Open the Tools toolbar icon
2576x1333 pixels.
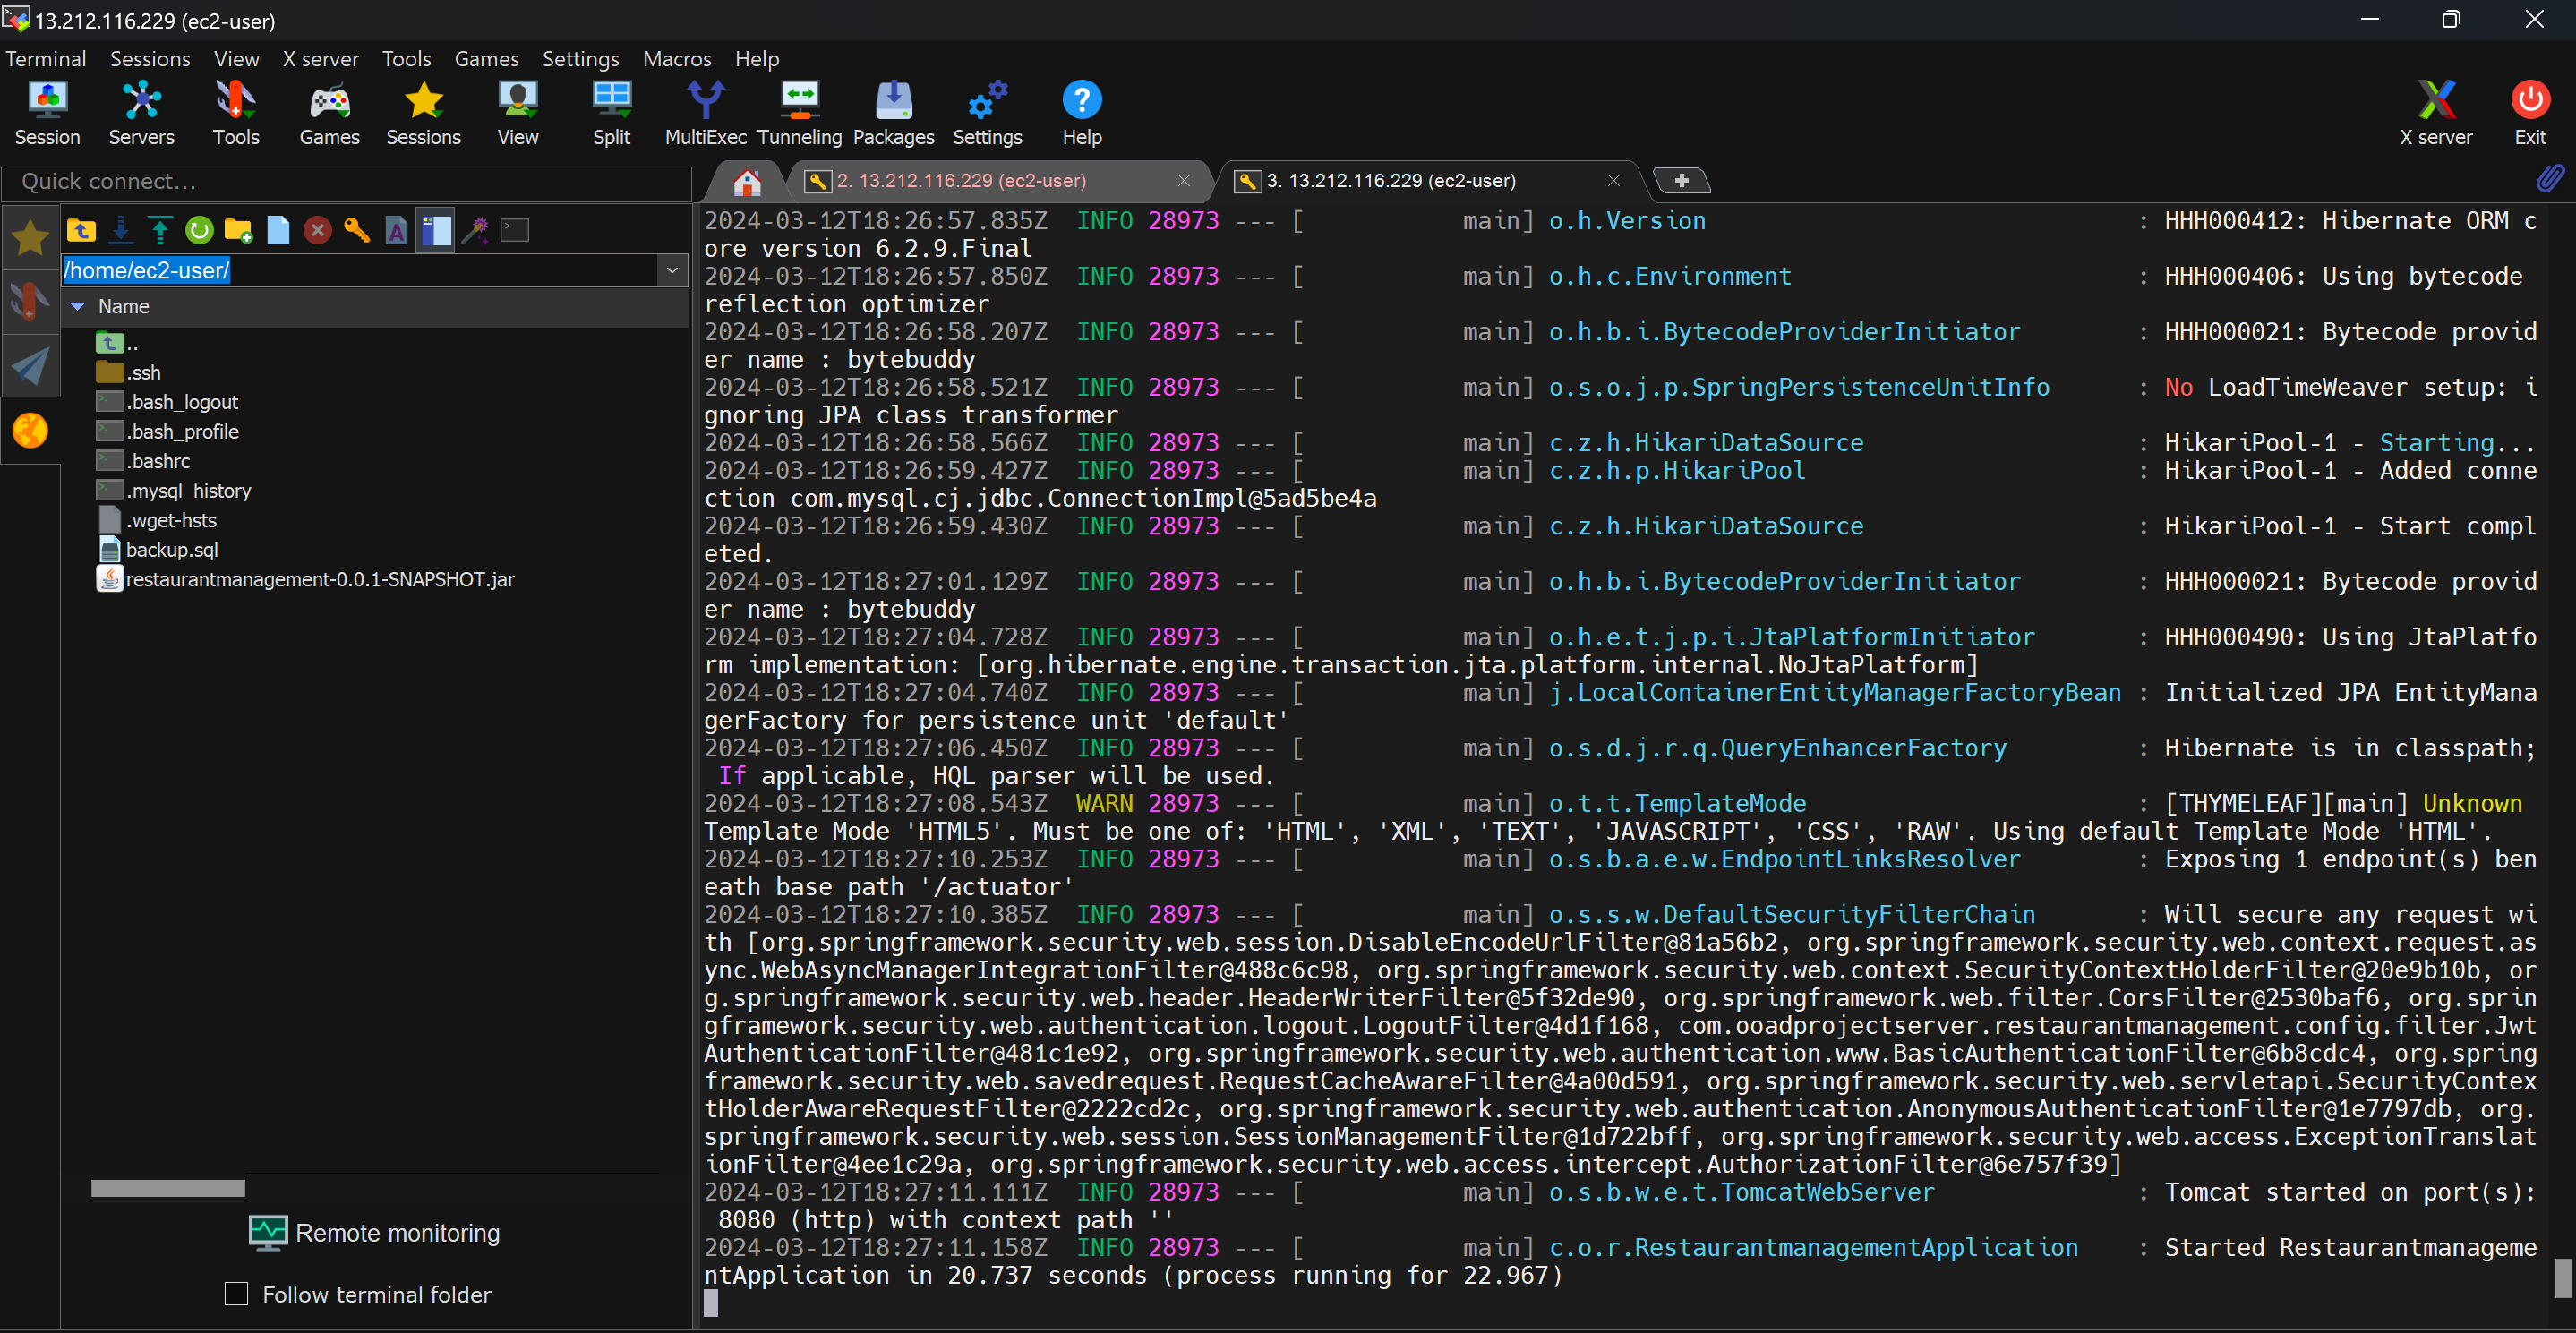click(236, 113)
